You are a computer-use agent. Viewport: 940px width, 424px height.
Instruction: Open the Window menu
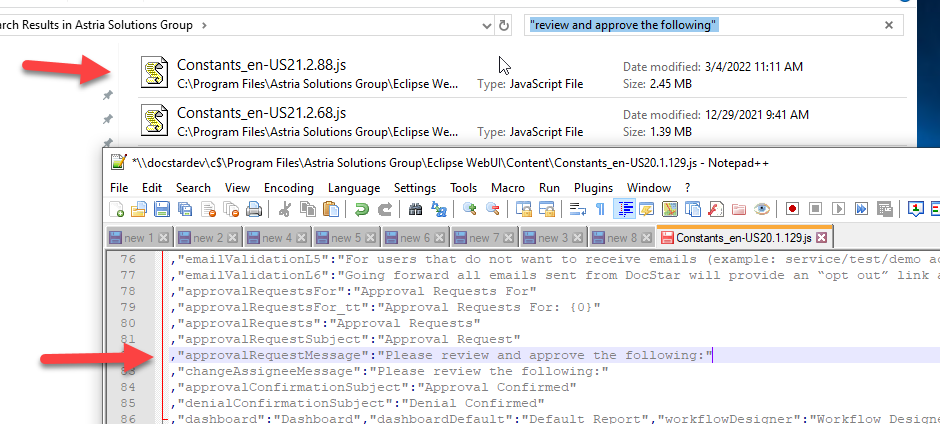click(649, 188)
